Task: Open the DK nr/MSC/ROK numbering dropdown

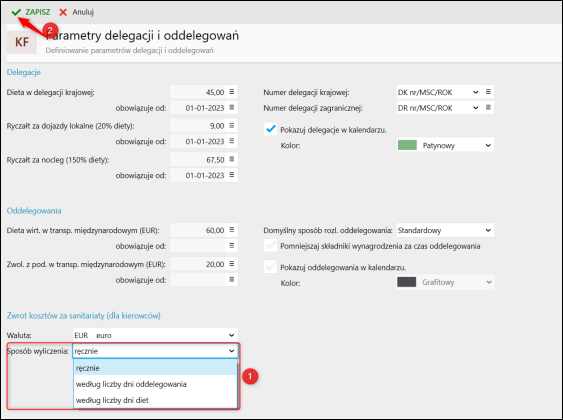Action: 438,92
